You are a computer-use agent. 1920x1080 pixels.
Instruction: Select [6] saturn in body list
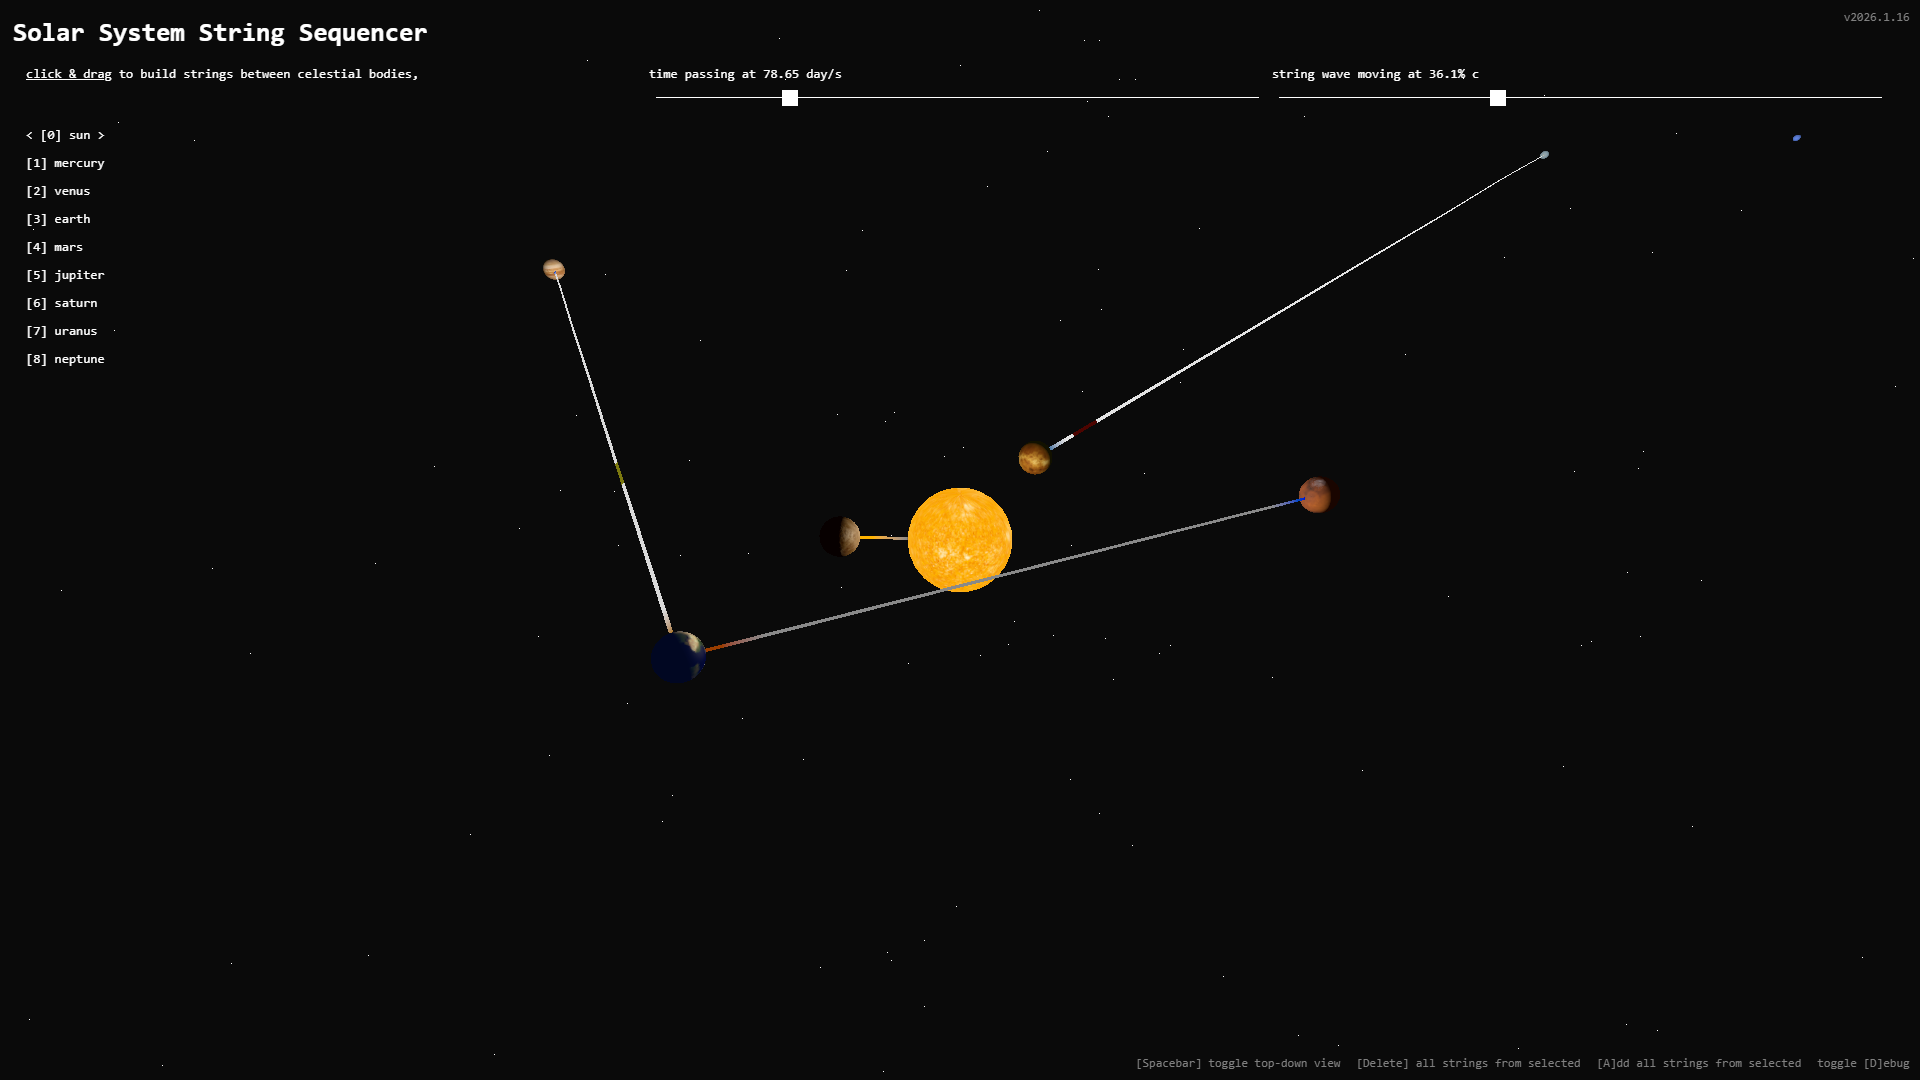tap(62, 303)
